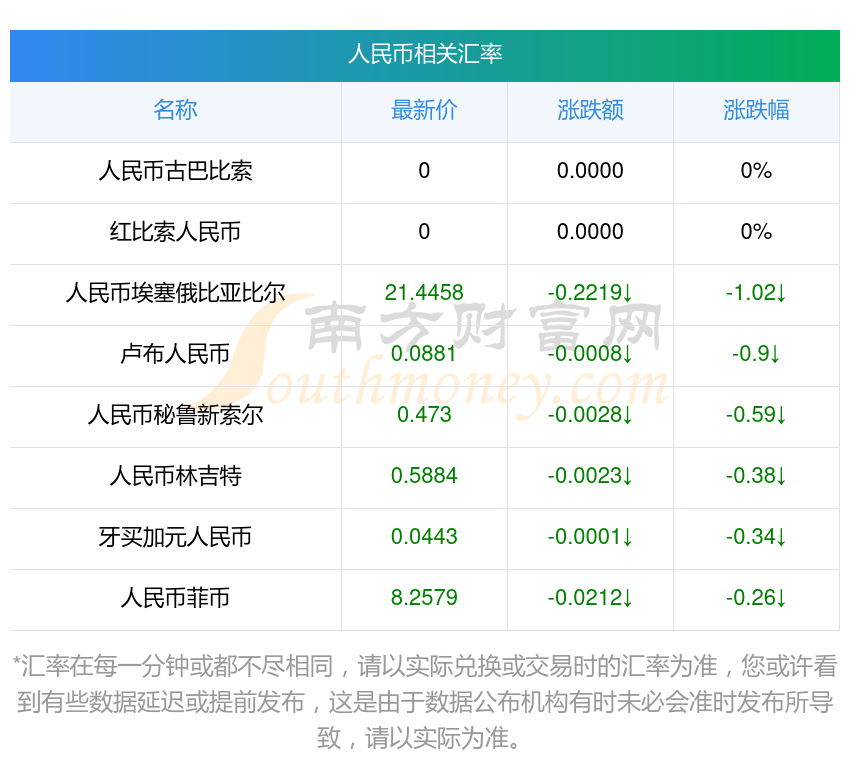Viewport: 850px width, 769px height.
Task: Click the latest price 21.4458
Action: point(424,293)
